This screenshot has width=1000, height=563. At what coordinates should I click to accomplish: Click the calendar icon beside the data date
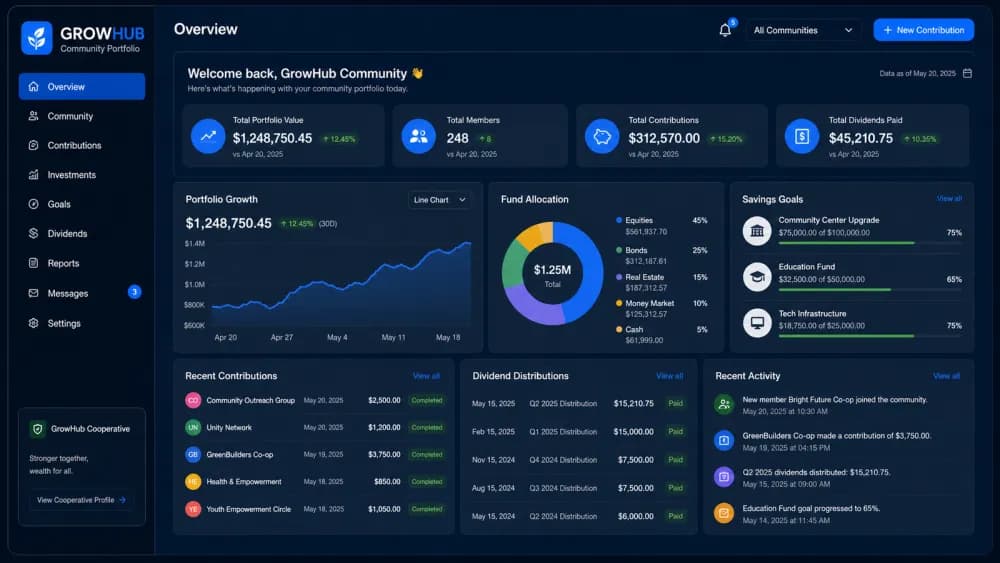[x=967, y=73]
